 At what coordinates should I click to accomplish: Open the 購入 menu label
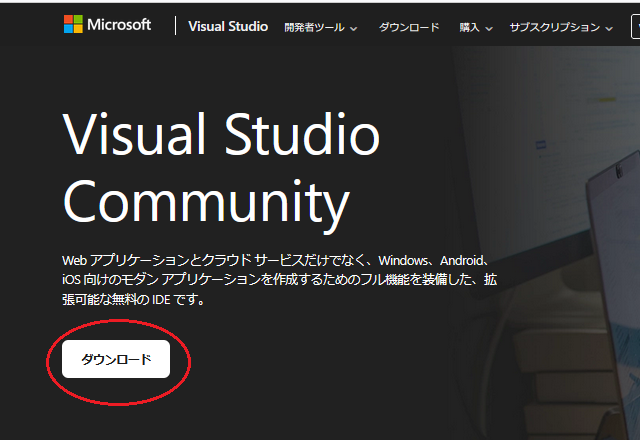[469, 27]
